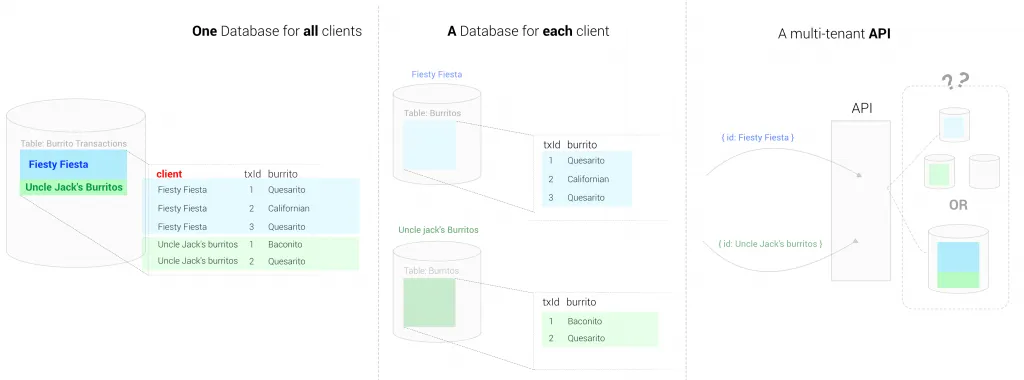Click the small empty database cylinder
1024x380 pixels.
click(984, 172)
